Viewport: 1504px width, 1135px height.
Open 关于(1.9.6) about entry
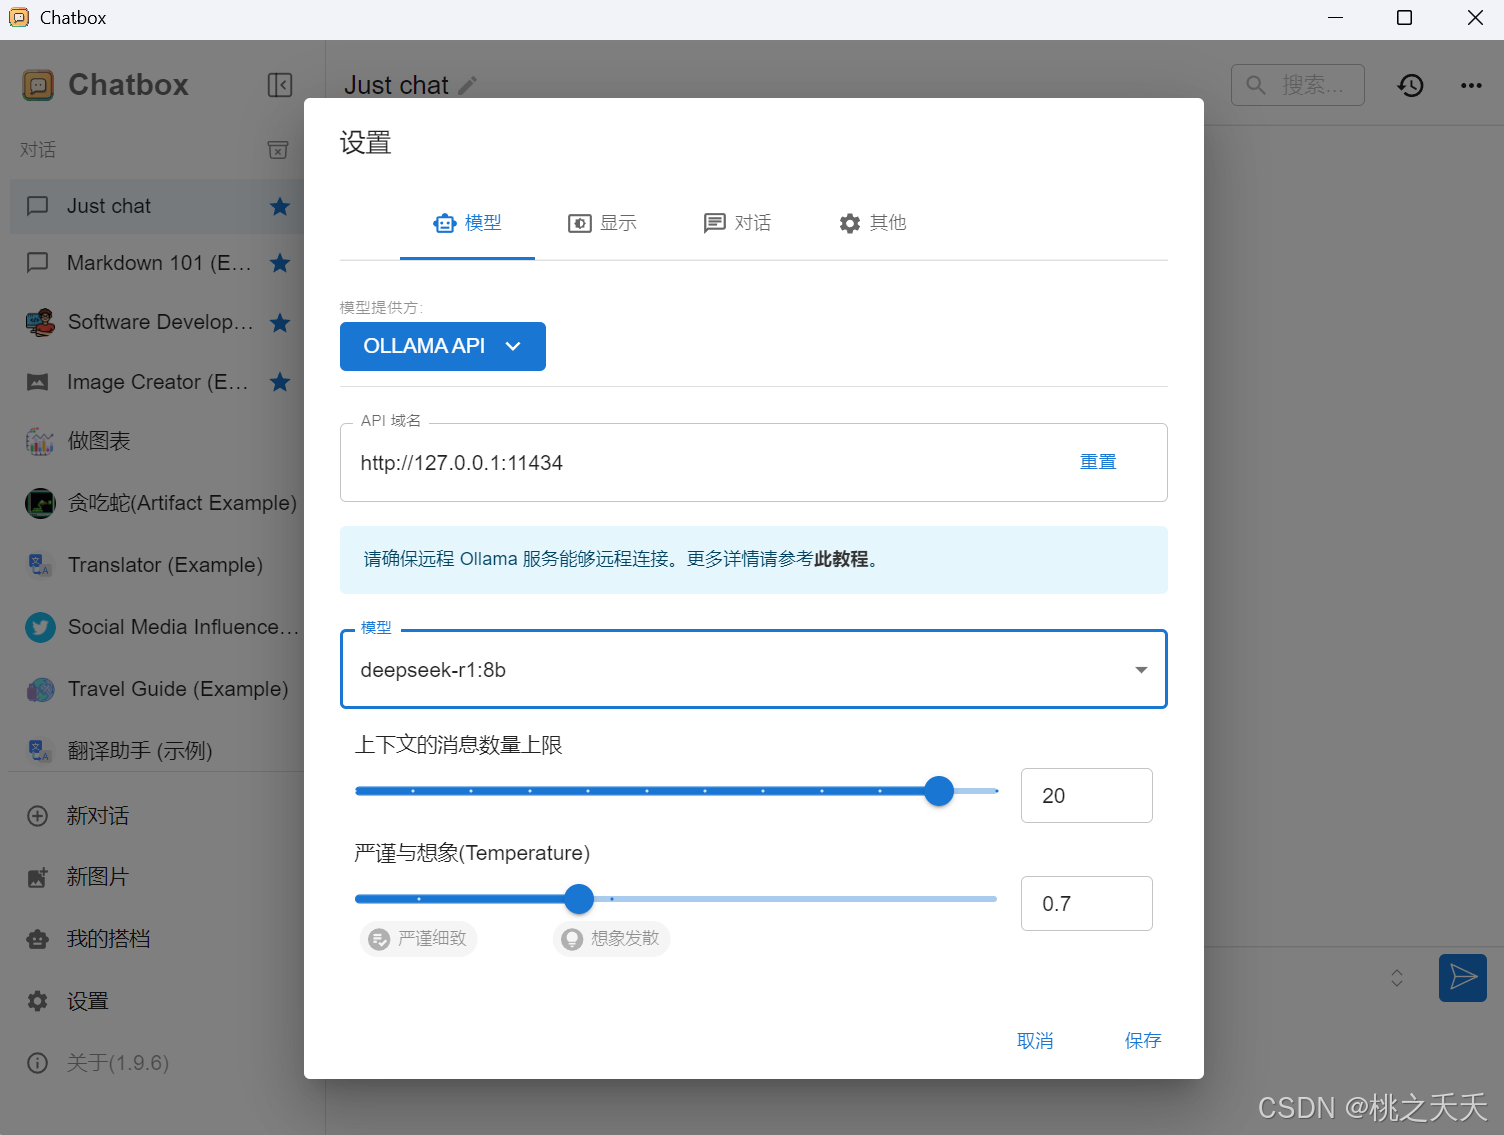(x=157, y=1063)
